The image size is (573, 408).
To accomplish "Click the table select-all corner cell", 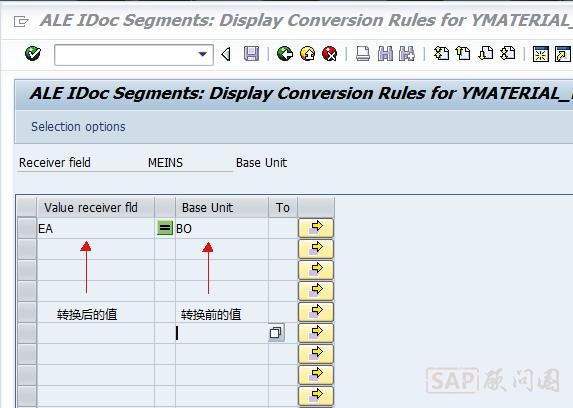I will (27, 207).
